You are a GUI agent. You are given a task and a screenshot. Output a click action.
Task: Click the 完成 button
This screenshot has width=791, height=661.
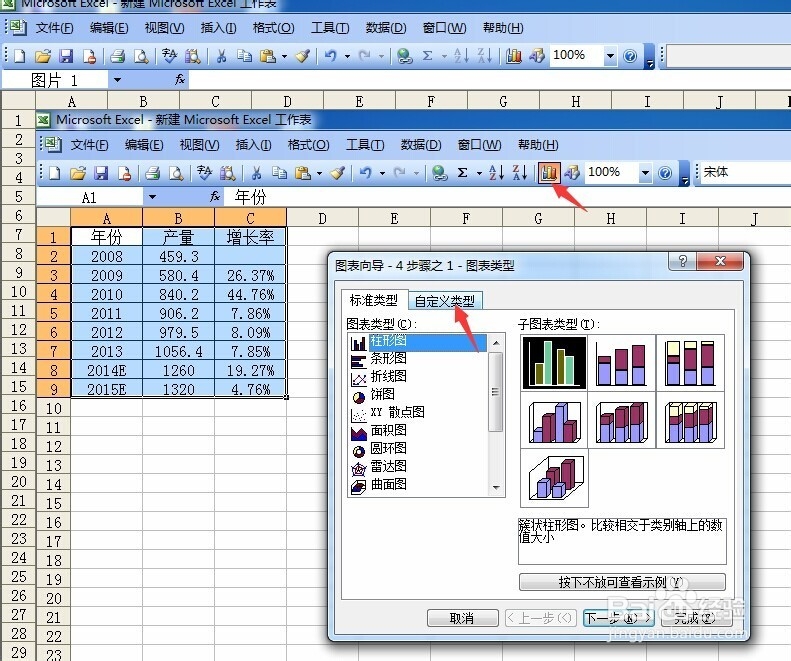pyautogui.click(x=696, y=618)
